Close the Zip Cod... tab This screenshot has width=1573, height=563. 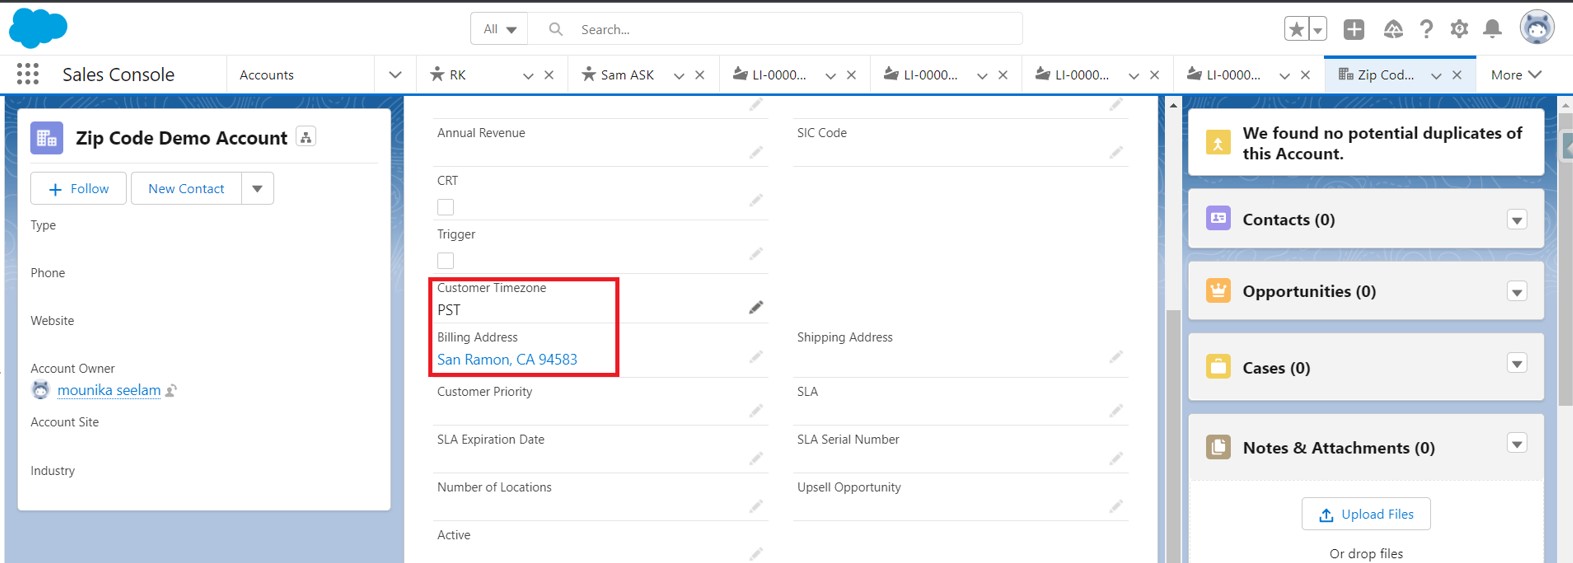1457,75
